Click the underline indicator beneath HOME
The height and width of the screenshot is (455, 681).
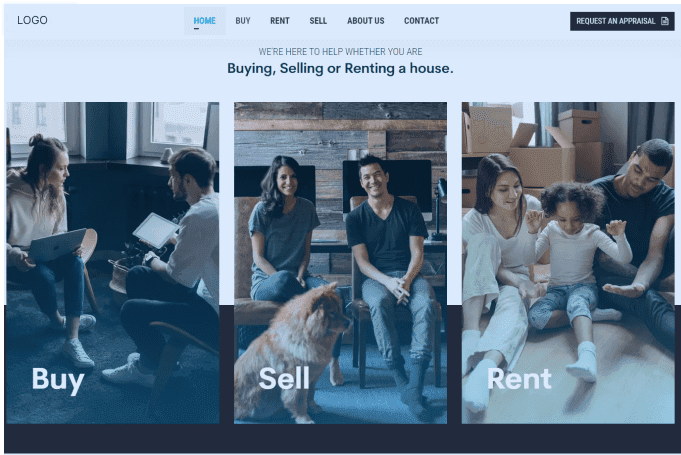tap(196, 29)
